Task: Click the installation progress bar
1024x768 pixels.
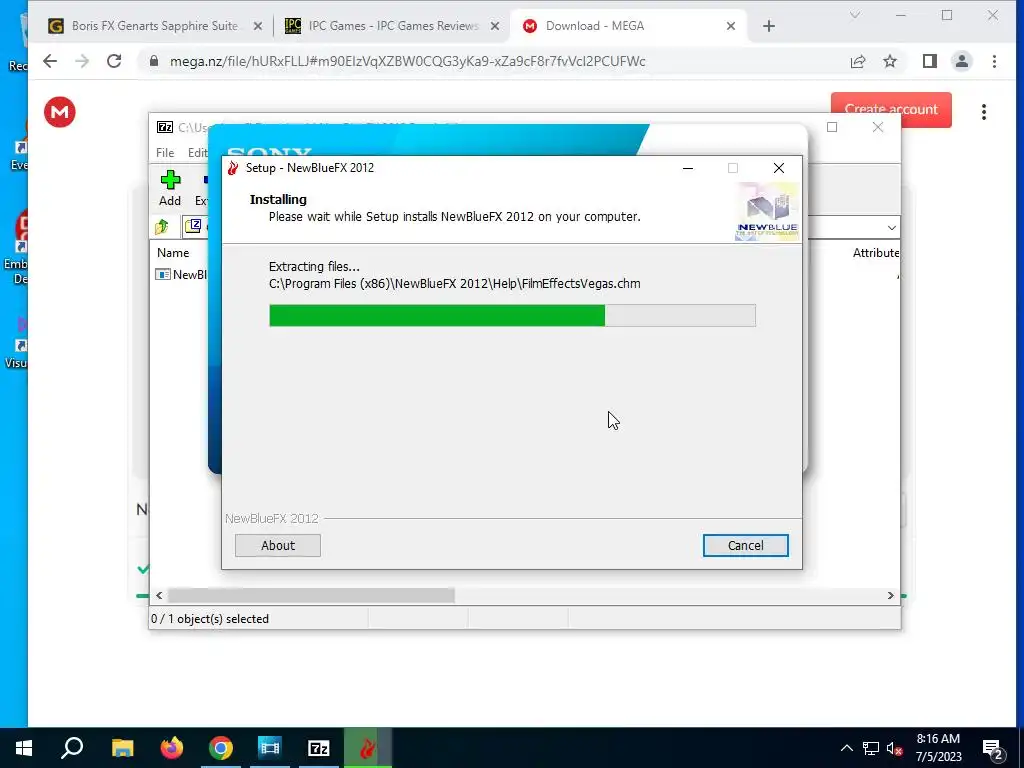Action: 512,315
